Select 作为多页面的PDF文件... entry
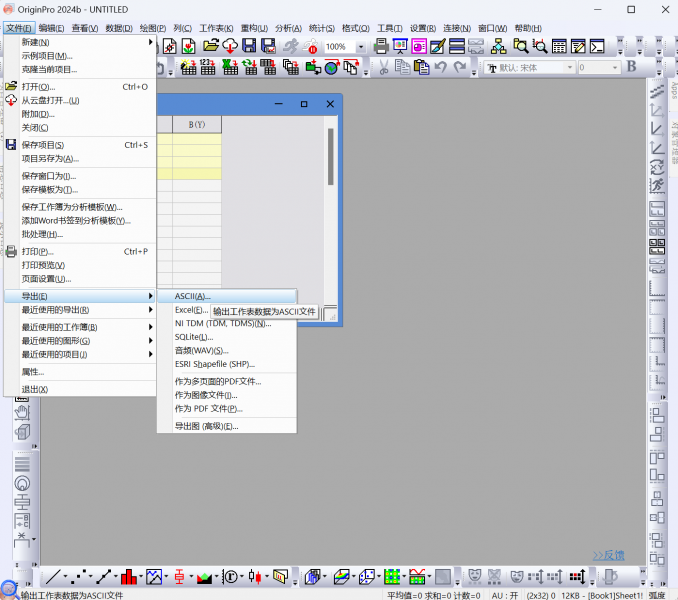The image size is (678, 600). (x=227, y=381)
